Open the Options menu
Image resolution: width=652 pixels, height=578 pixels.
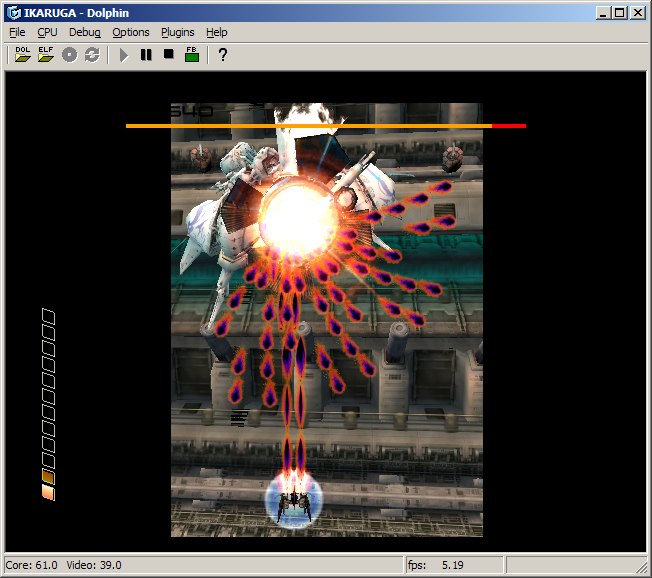point(131,32)
